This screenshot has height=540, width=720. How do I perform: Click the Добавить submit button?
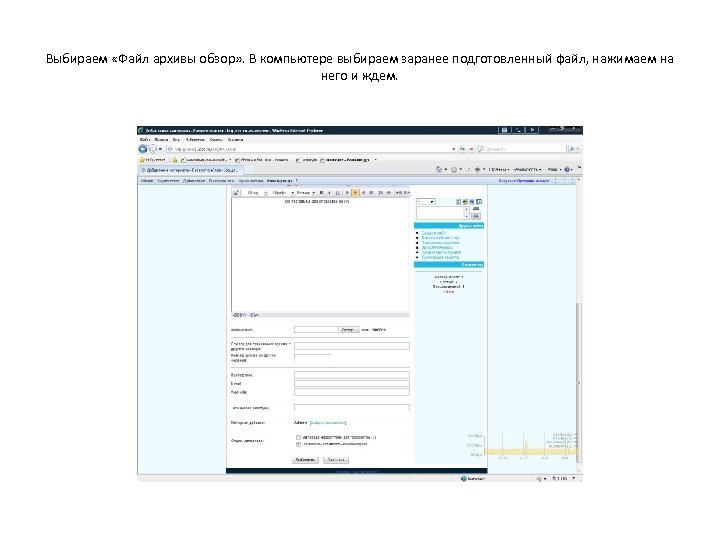coord(305,460)
